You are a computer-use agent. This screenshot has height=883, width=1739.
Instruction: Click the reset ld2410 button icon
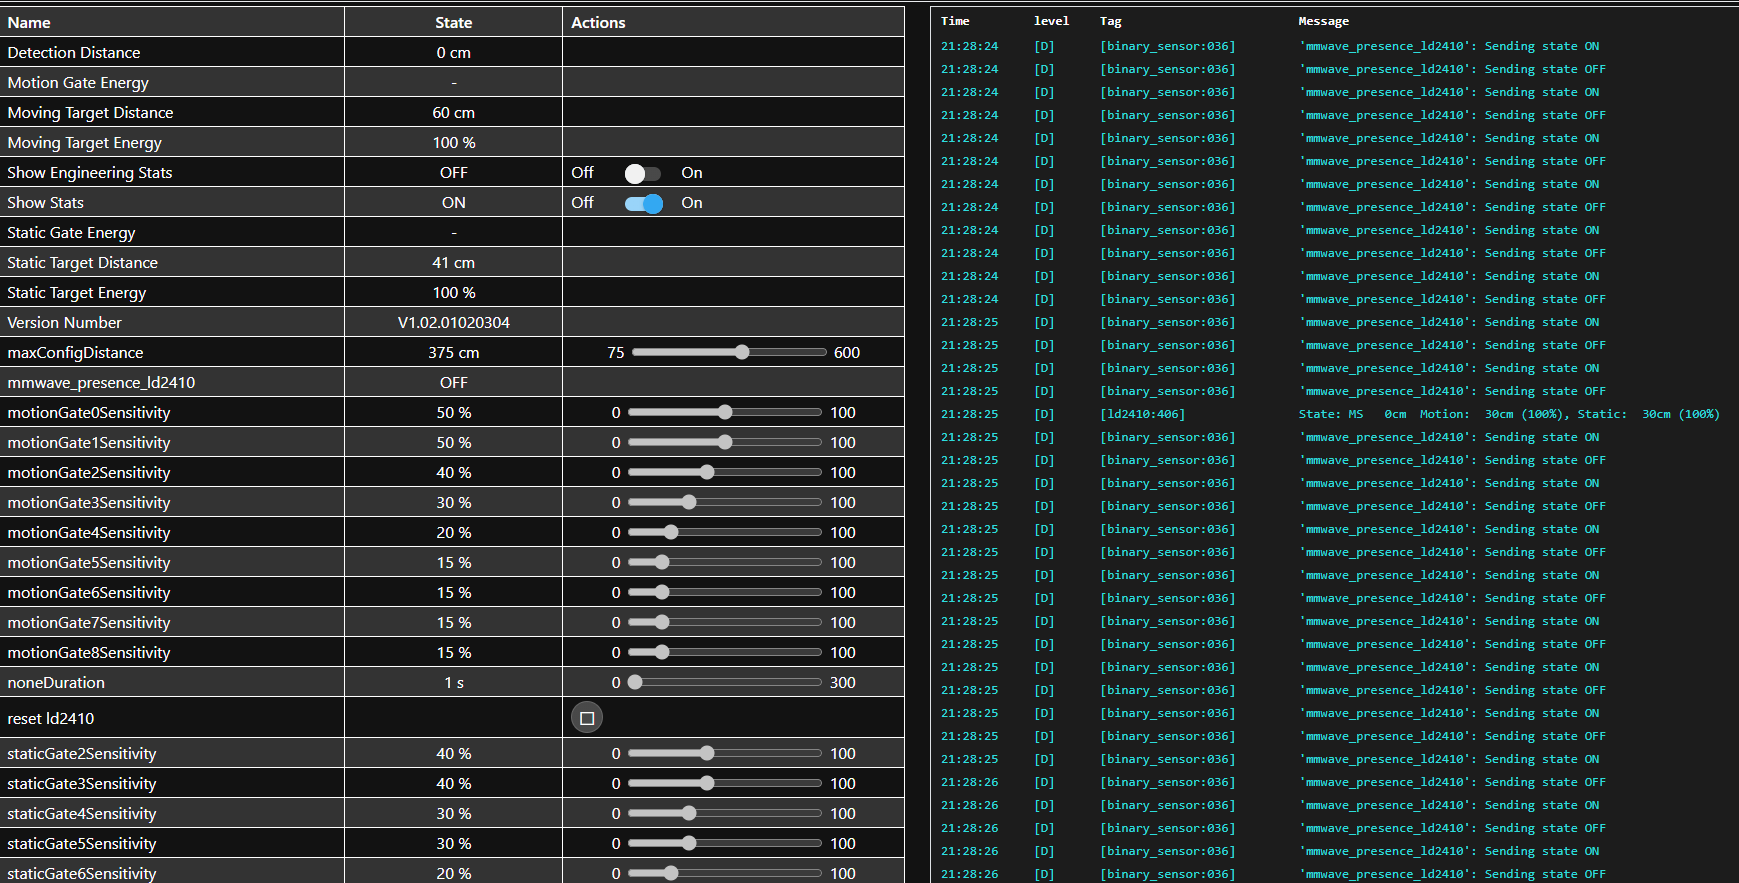click(587, 718)
